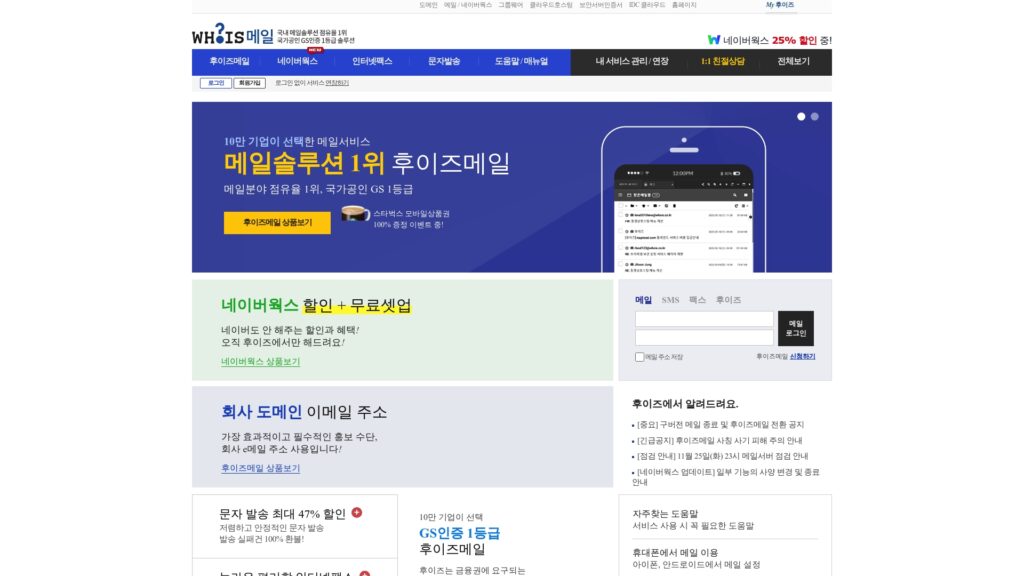Click the login ID input field
The height and width of the screenshot is (576, 1024).
(x=704, y=320)
